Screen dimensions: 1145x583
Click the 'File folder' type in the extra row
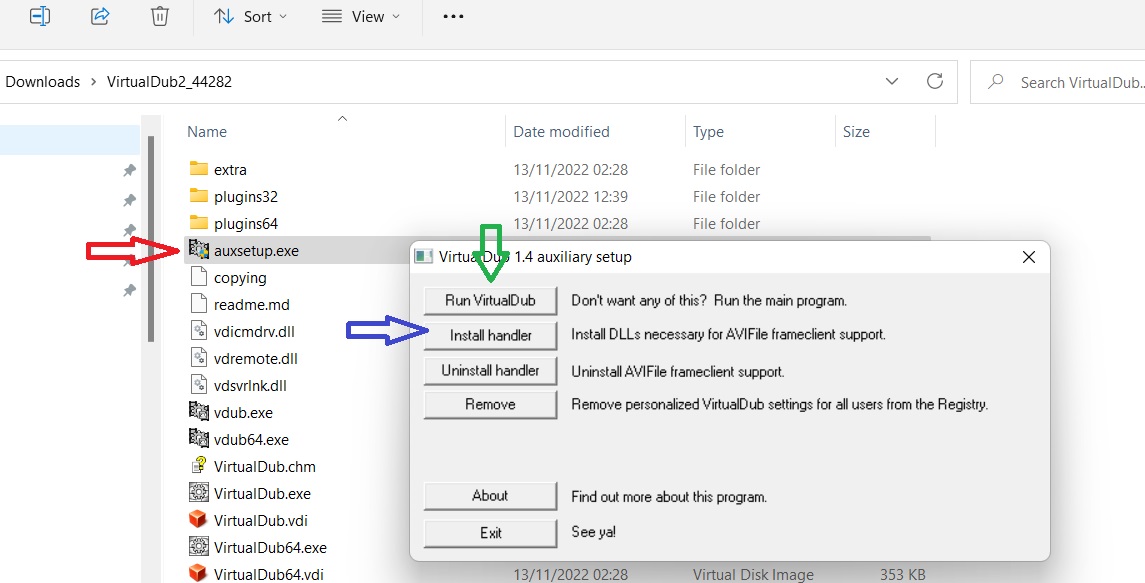coord(727,169)
